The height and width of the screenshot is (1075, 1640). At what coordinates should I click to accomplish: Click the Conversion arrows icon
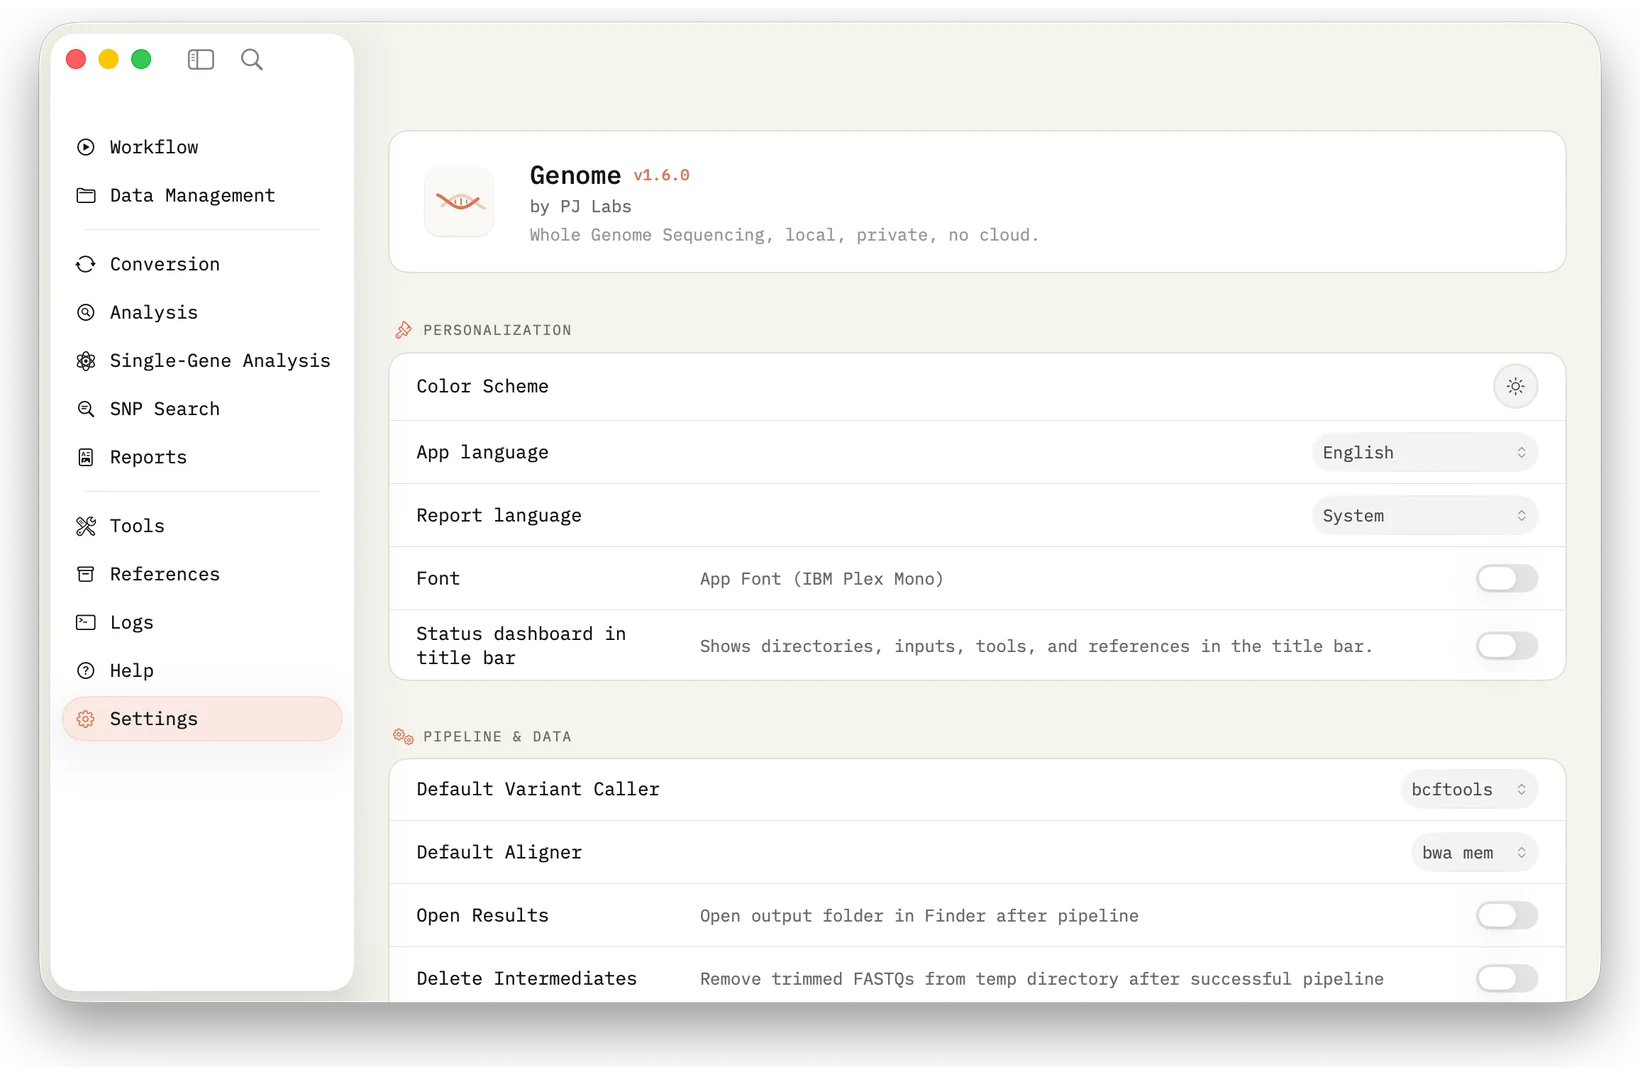pos(86,264)
